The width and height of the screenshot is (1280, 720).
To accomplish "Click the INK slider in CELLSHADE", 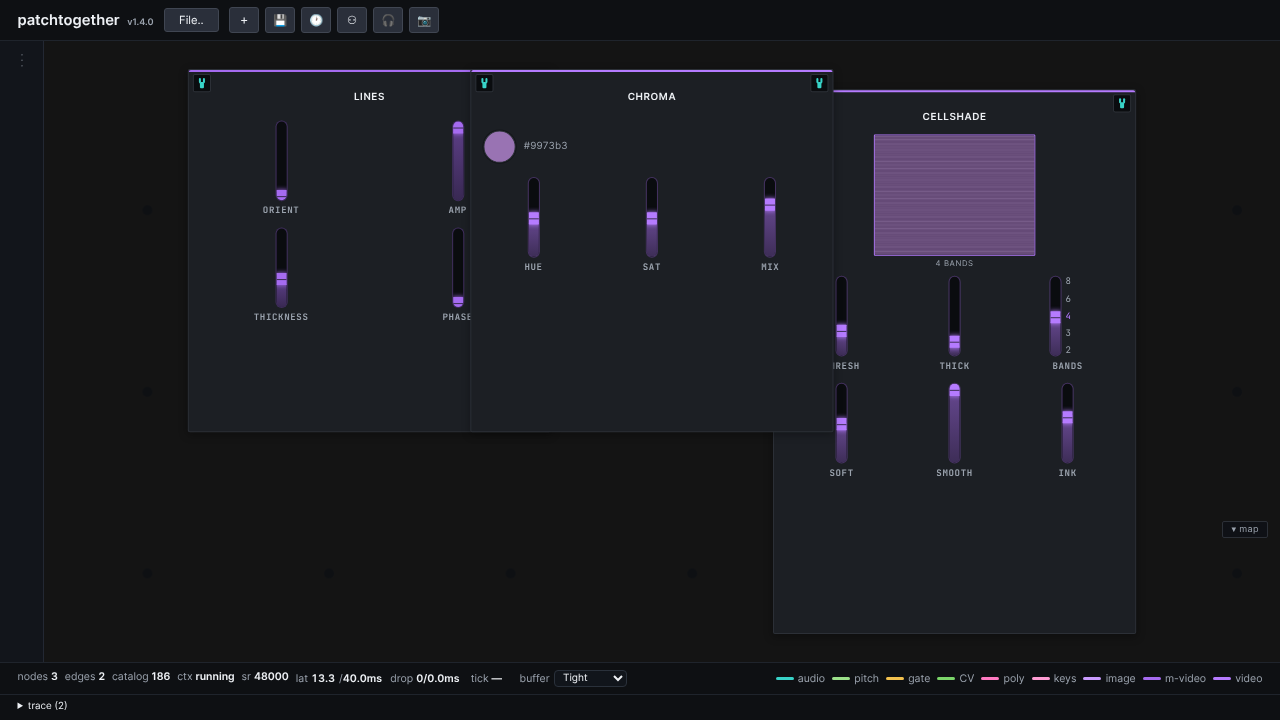I will [1068, 424].
